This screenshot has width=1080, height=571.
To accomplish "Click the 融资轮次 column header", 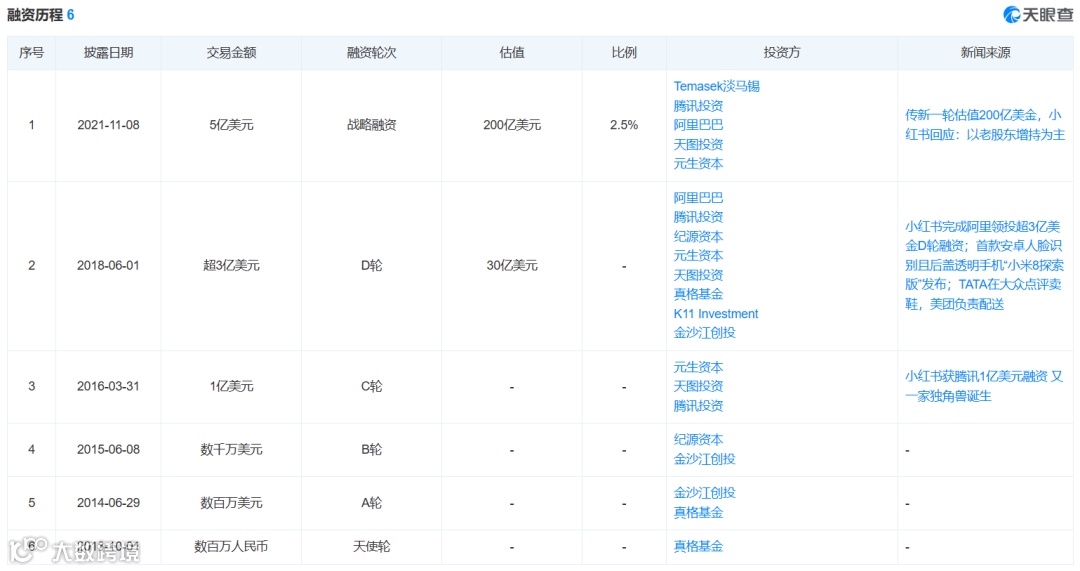I will [371, 52].
